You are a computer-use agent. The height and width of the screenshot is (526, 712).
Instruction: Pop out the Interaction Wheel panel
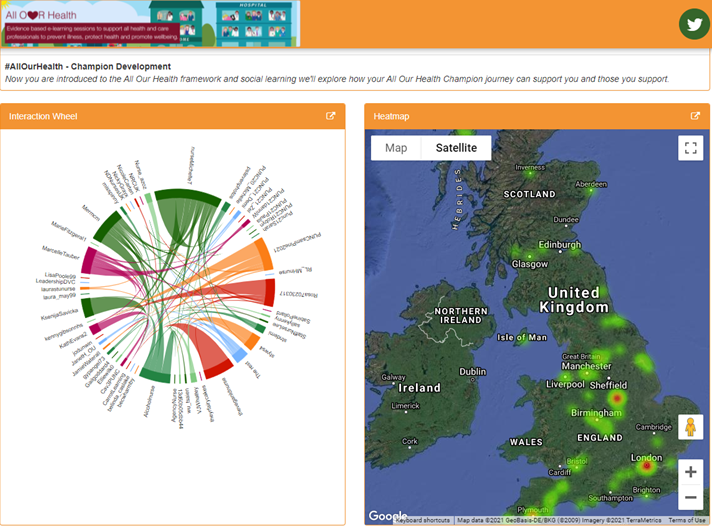(331, 116)
